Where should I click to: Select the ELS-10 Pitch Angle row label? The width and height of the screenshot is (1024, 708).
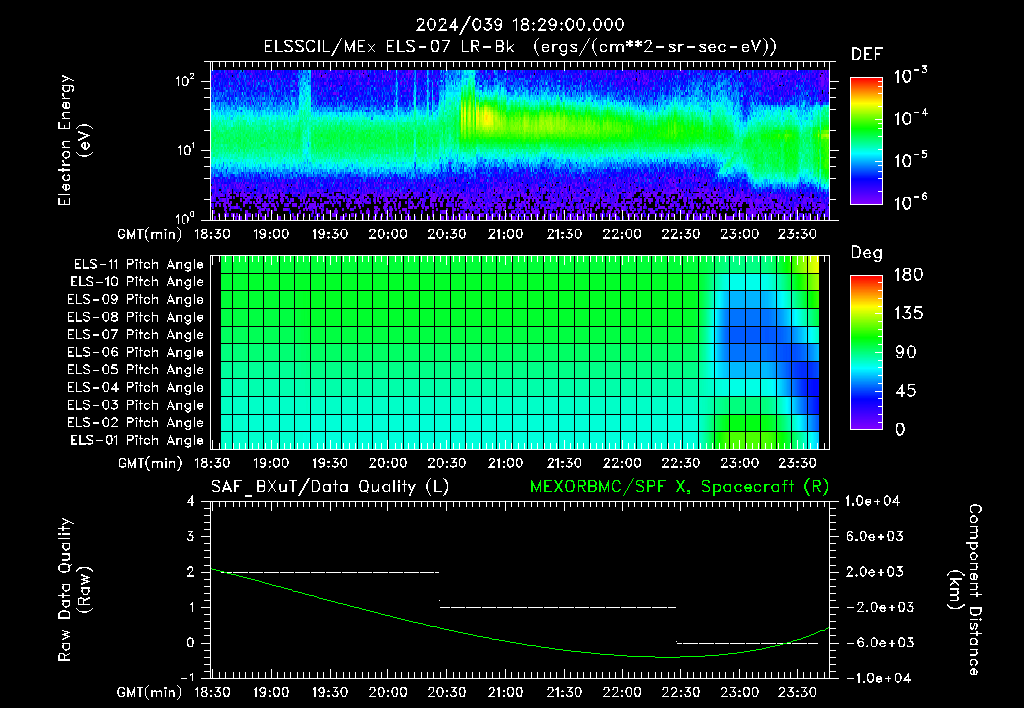[137, 282]
